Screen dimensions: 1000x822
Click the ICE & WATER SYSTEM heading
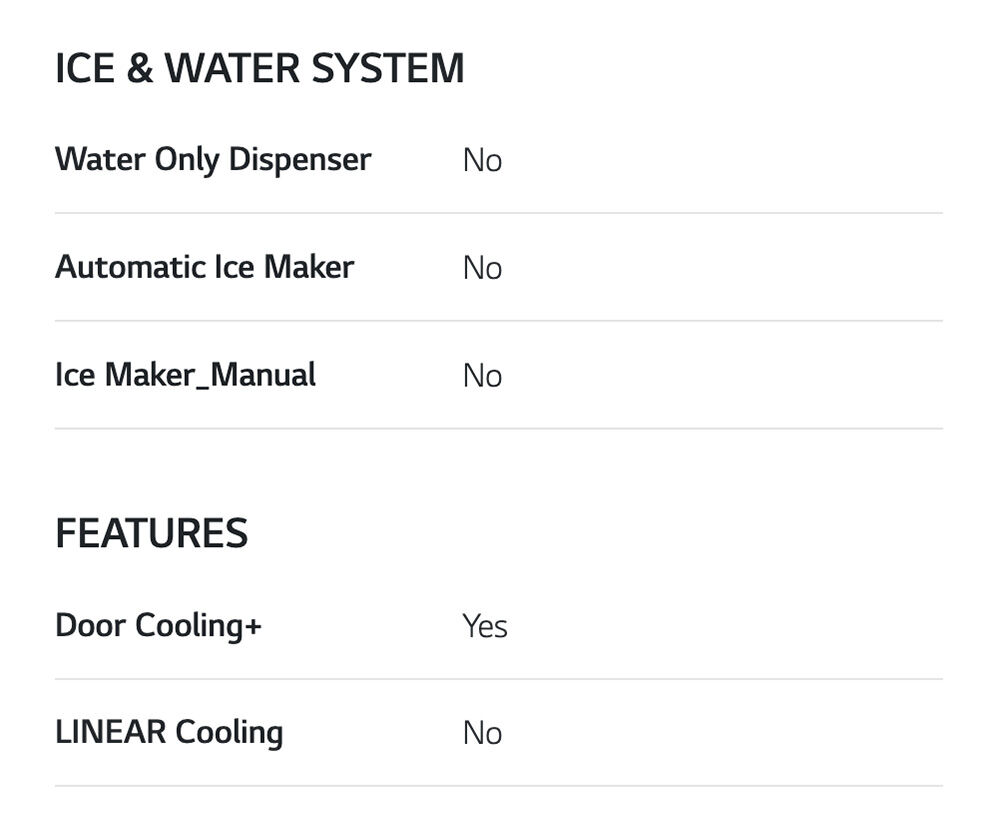(x=259, y=69)
